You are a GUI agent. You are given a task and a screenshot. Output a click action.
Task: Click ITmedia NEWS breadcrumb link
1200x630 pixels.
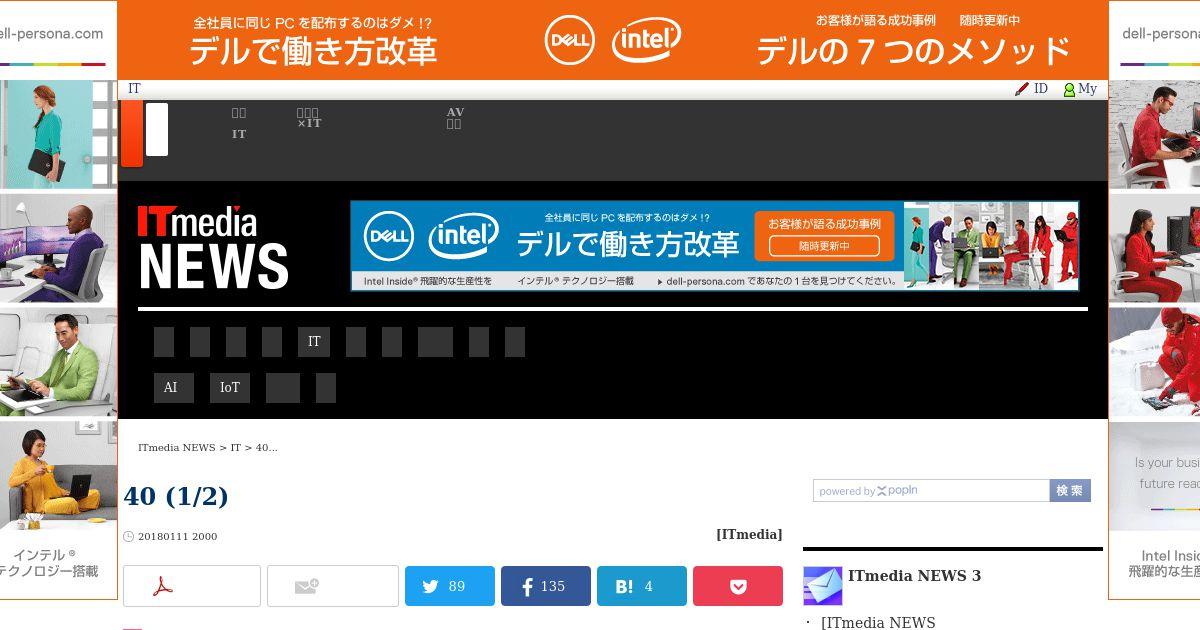[x=177, y=448]
